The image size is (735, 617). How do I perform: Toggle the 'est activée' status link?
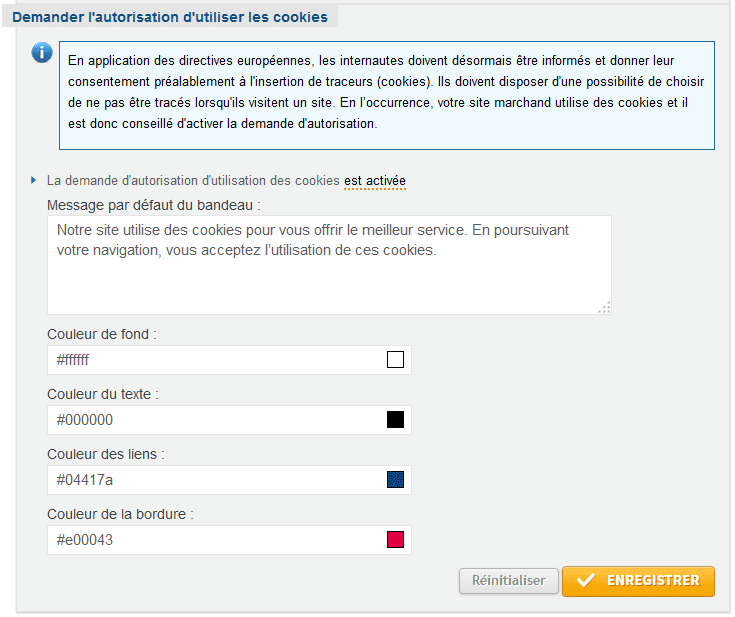click(375, 181)
